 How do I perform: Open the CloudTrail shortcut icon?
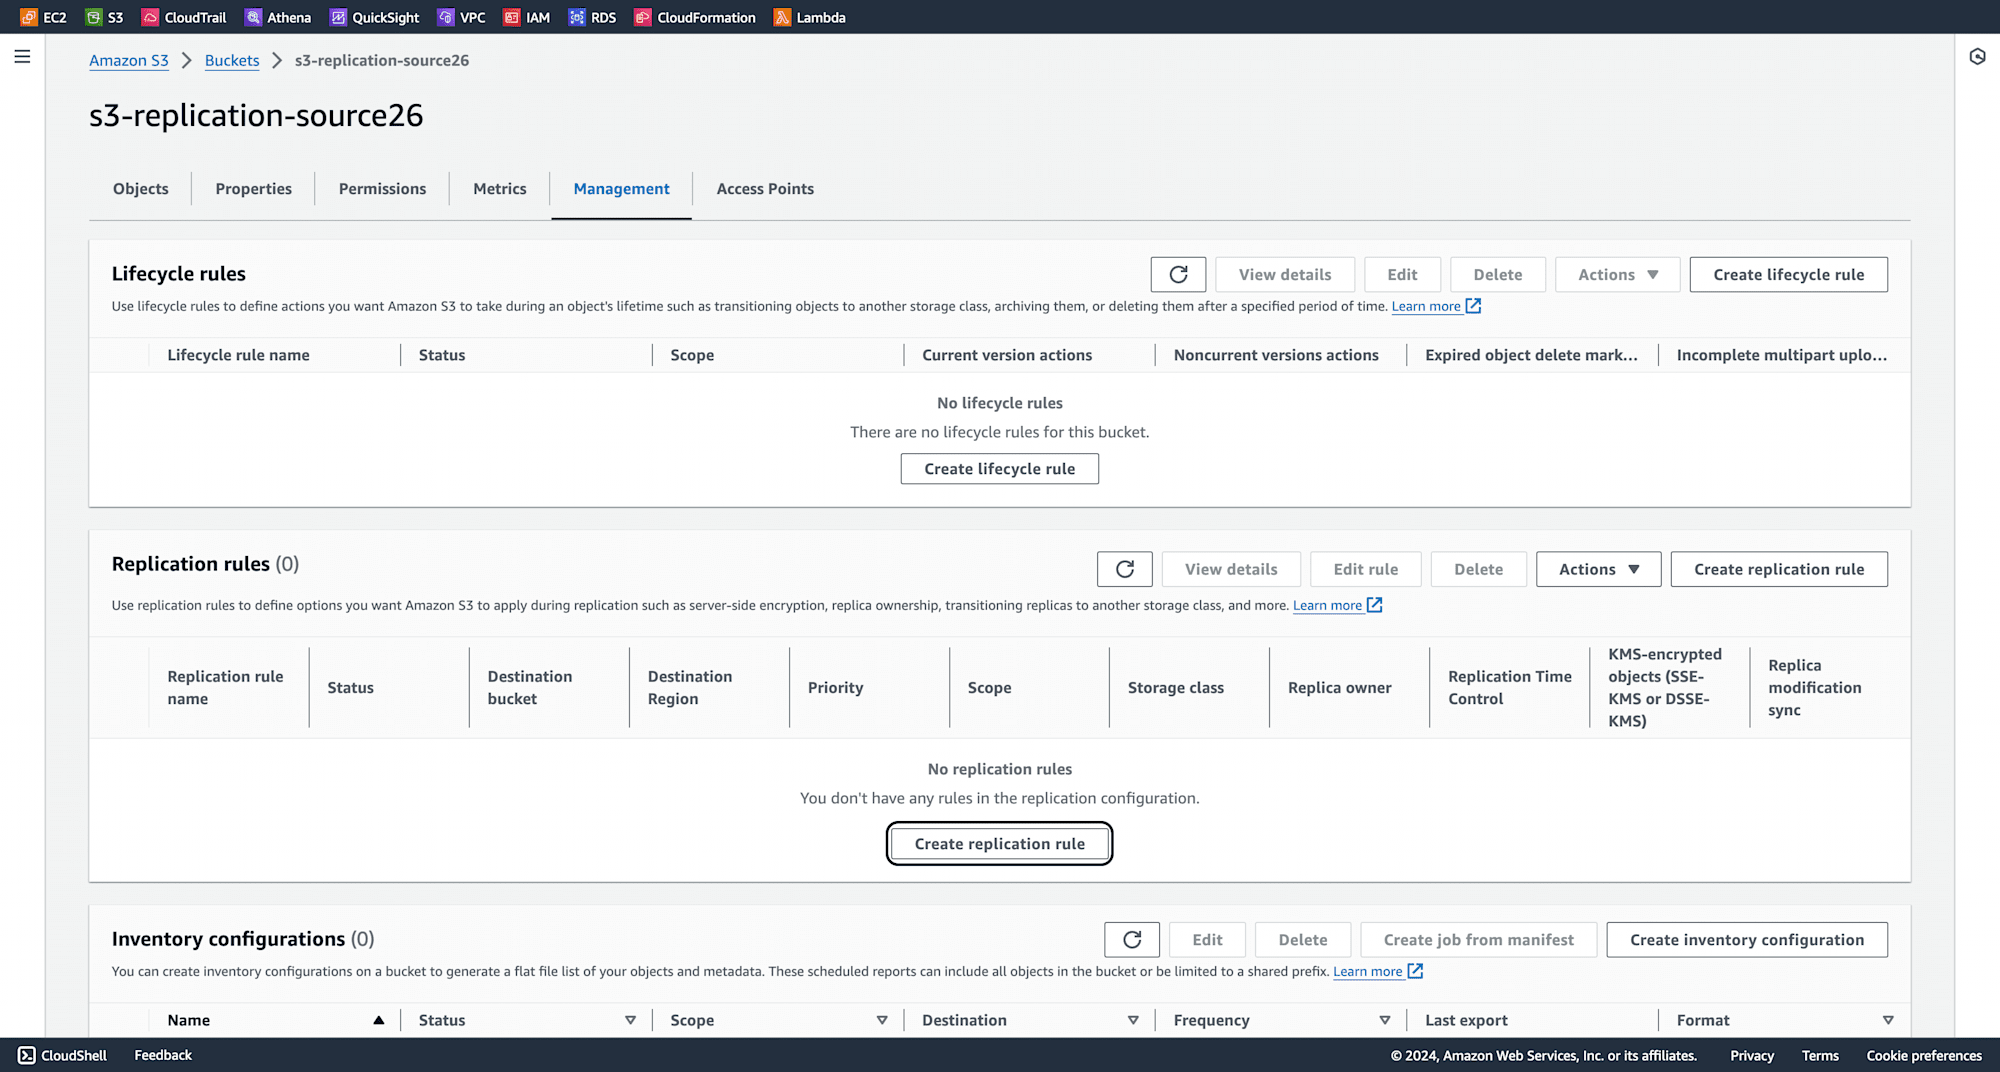150,17
